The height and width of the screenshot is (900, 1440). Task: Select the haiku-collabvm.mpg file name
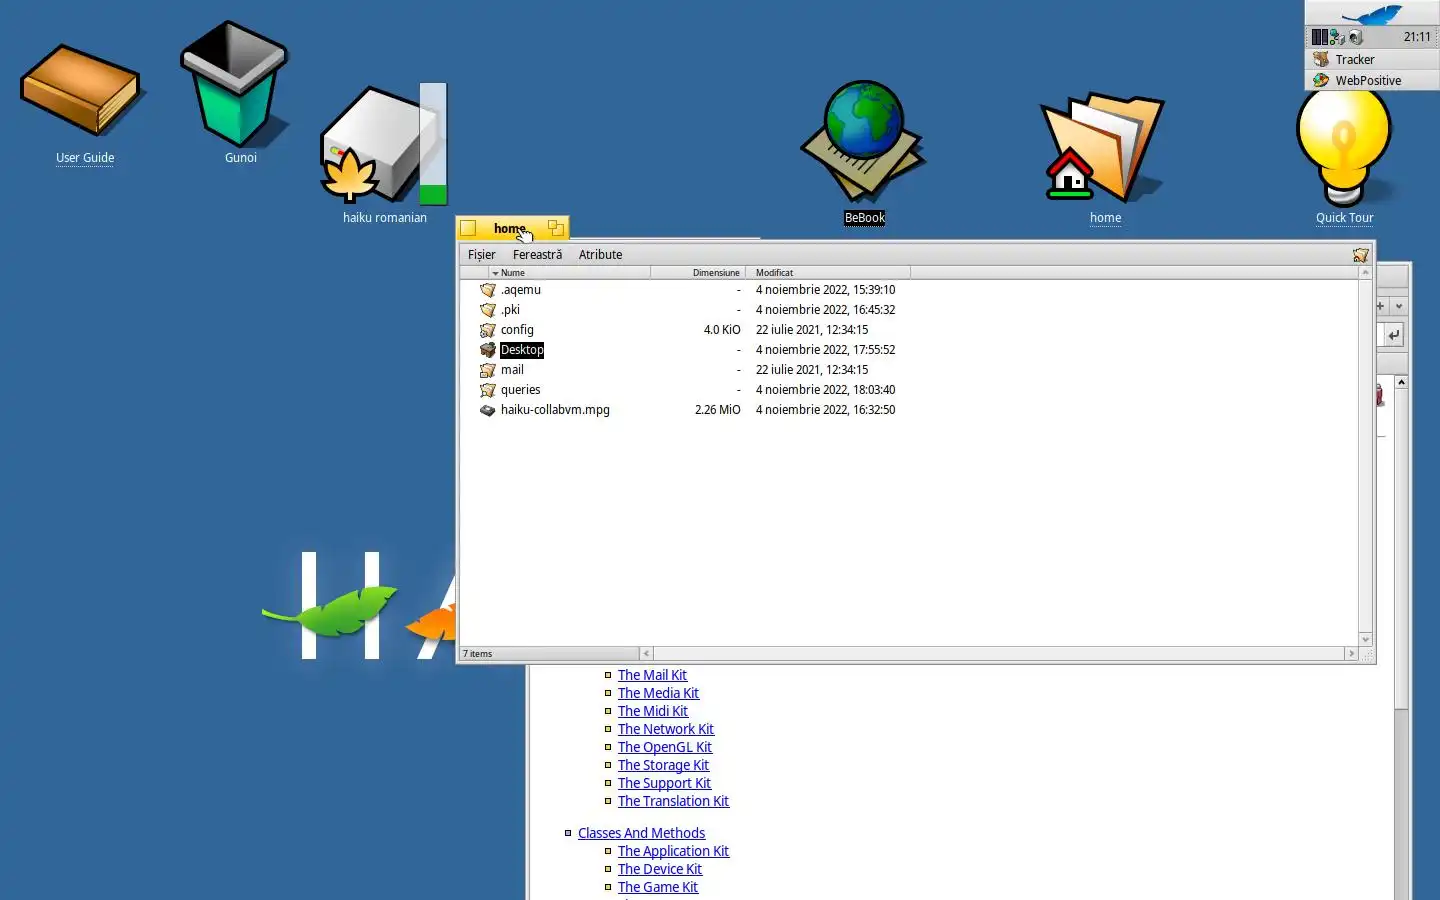tap(555, 410)
